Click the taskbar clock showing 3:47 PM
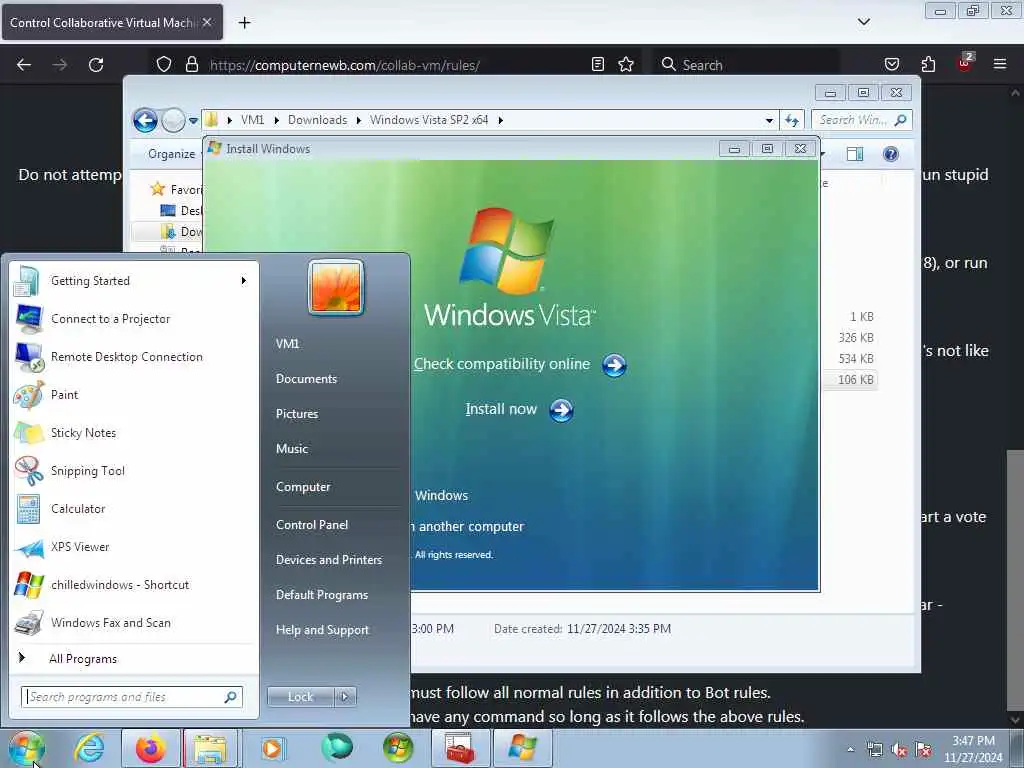This screenshot has height=768, width=1024. tap(972, 749)
